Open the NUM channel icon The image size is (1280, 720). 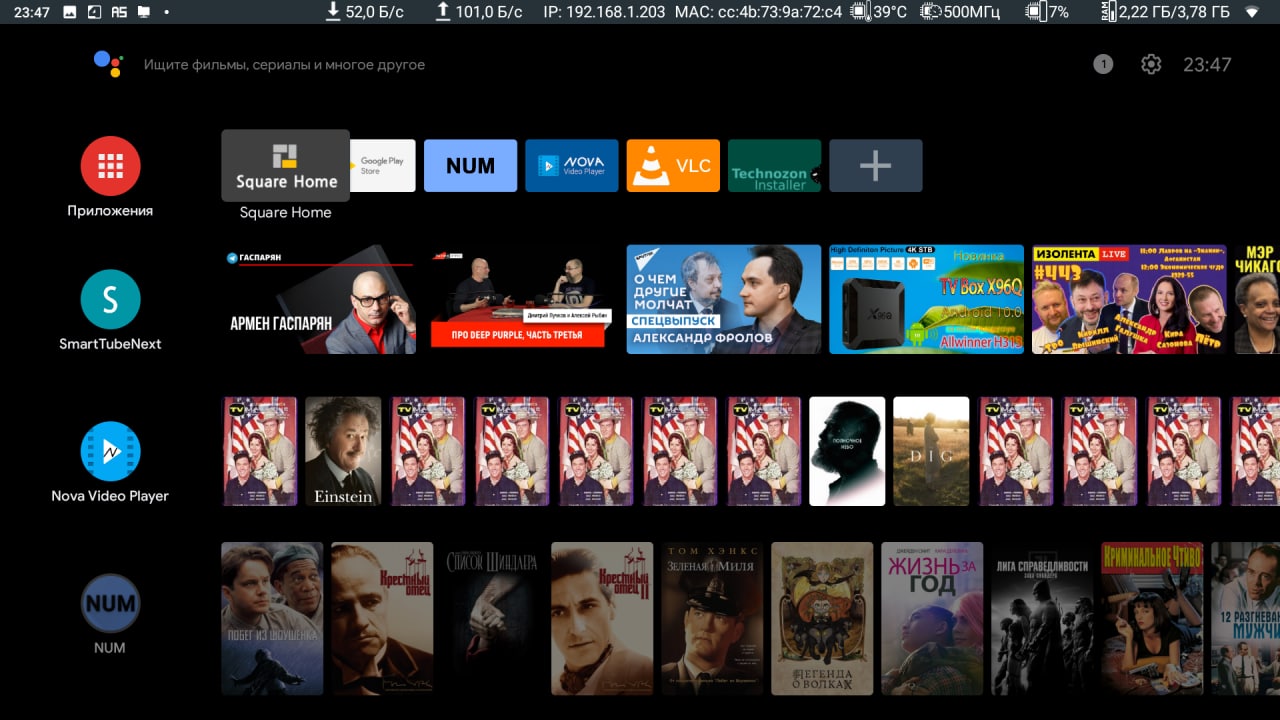coord(110,603)
